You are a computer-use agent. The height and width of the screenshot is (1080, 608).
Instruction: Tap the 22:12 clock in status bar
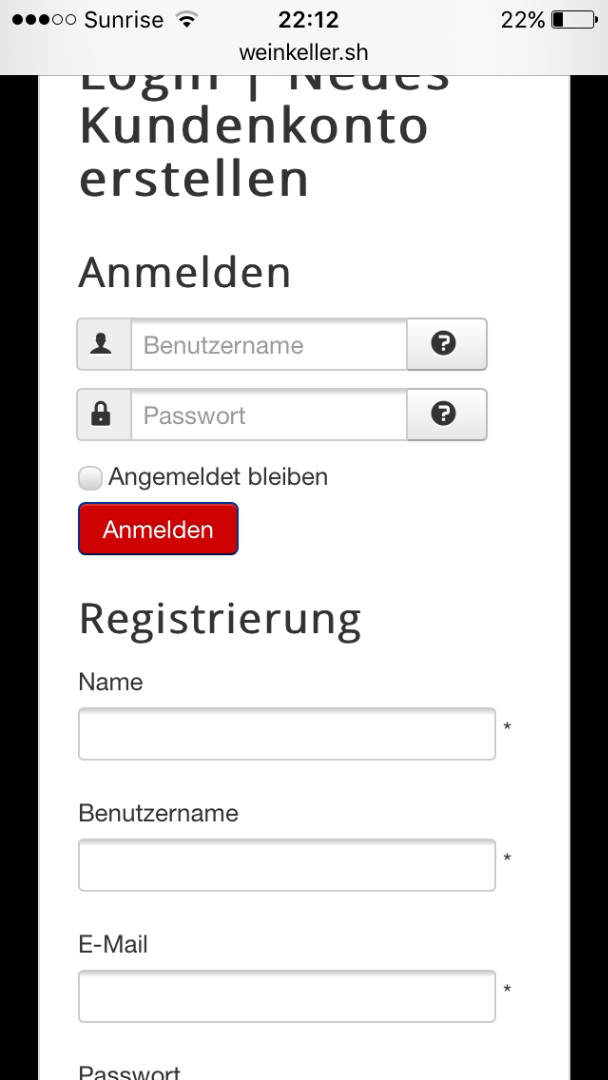click(308, 20)
